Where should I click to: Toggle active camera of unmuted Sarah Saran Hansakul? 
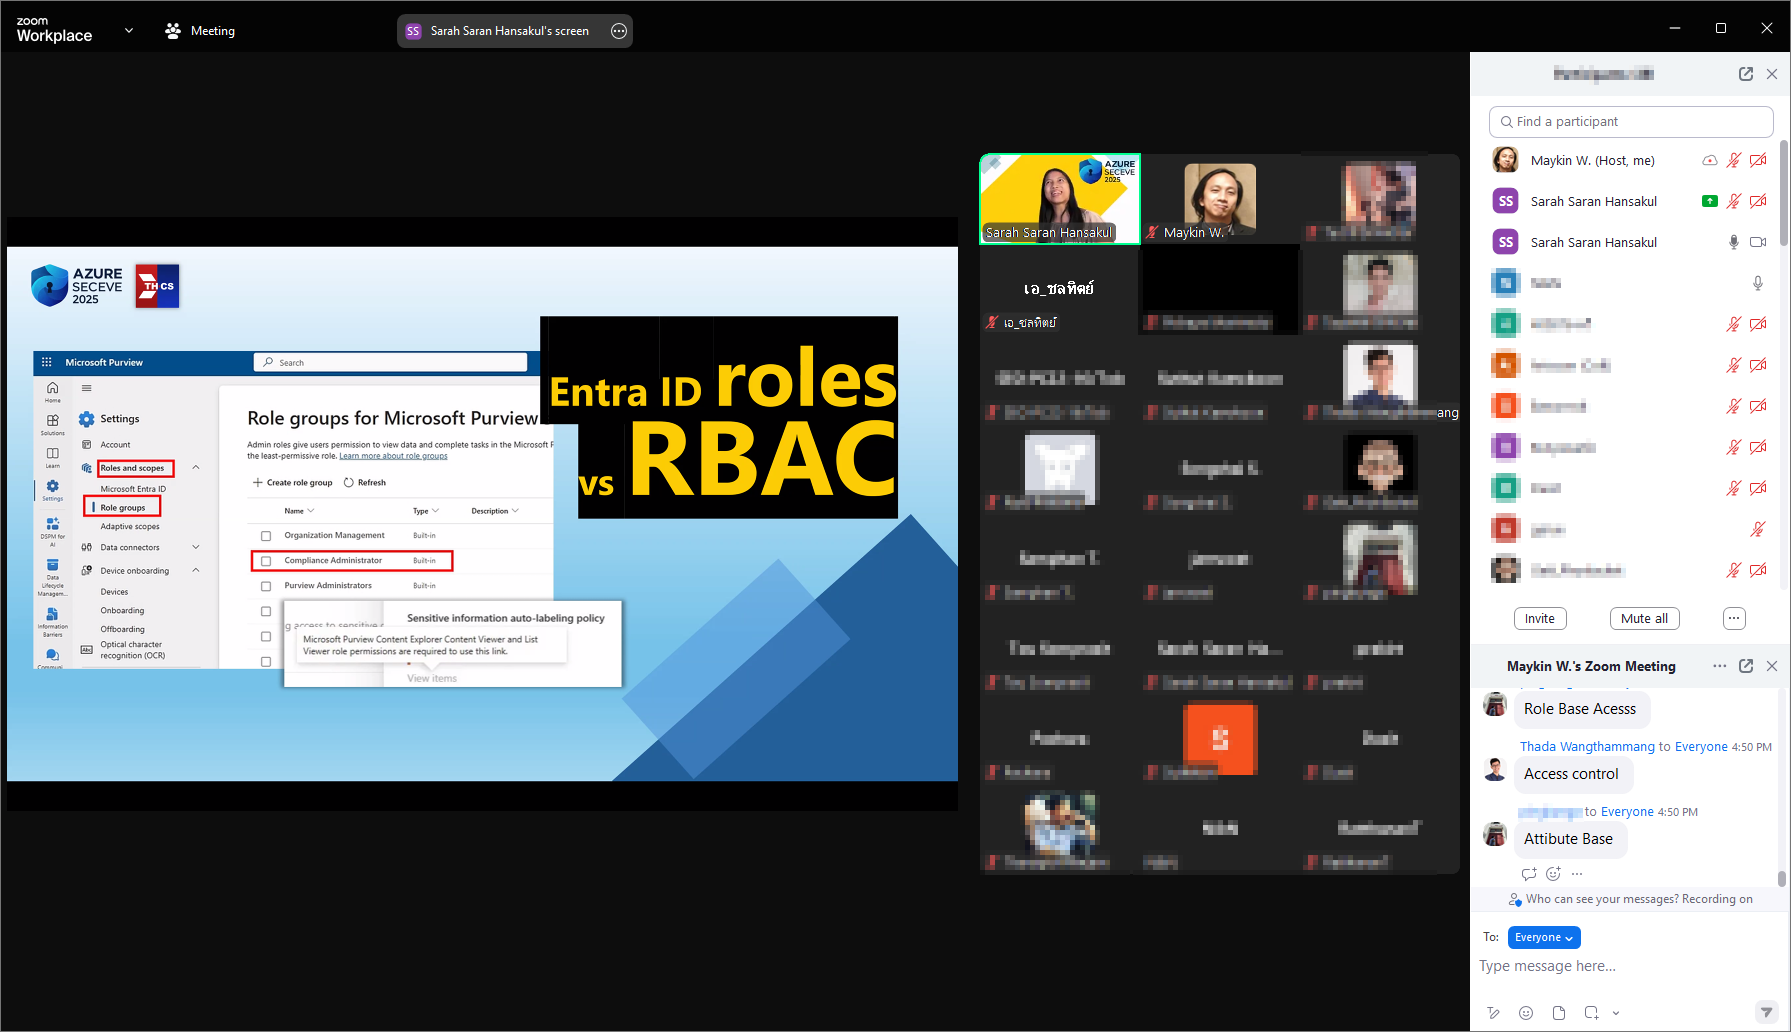tap(1758, 242)
